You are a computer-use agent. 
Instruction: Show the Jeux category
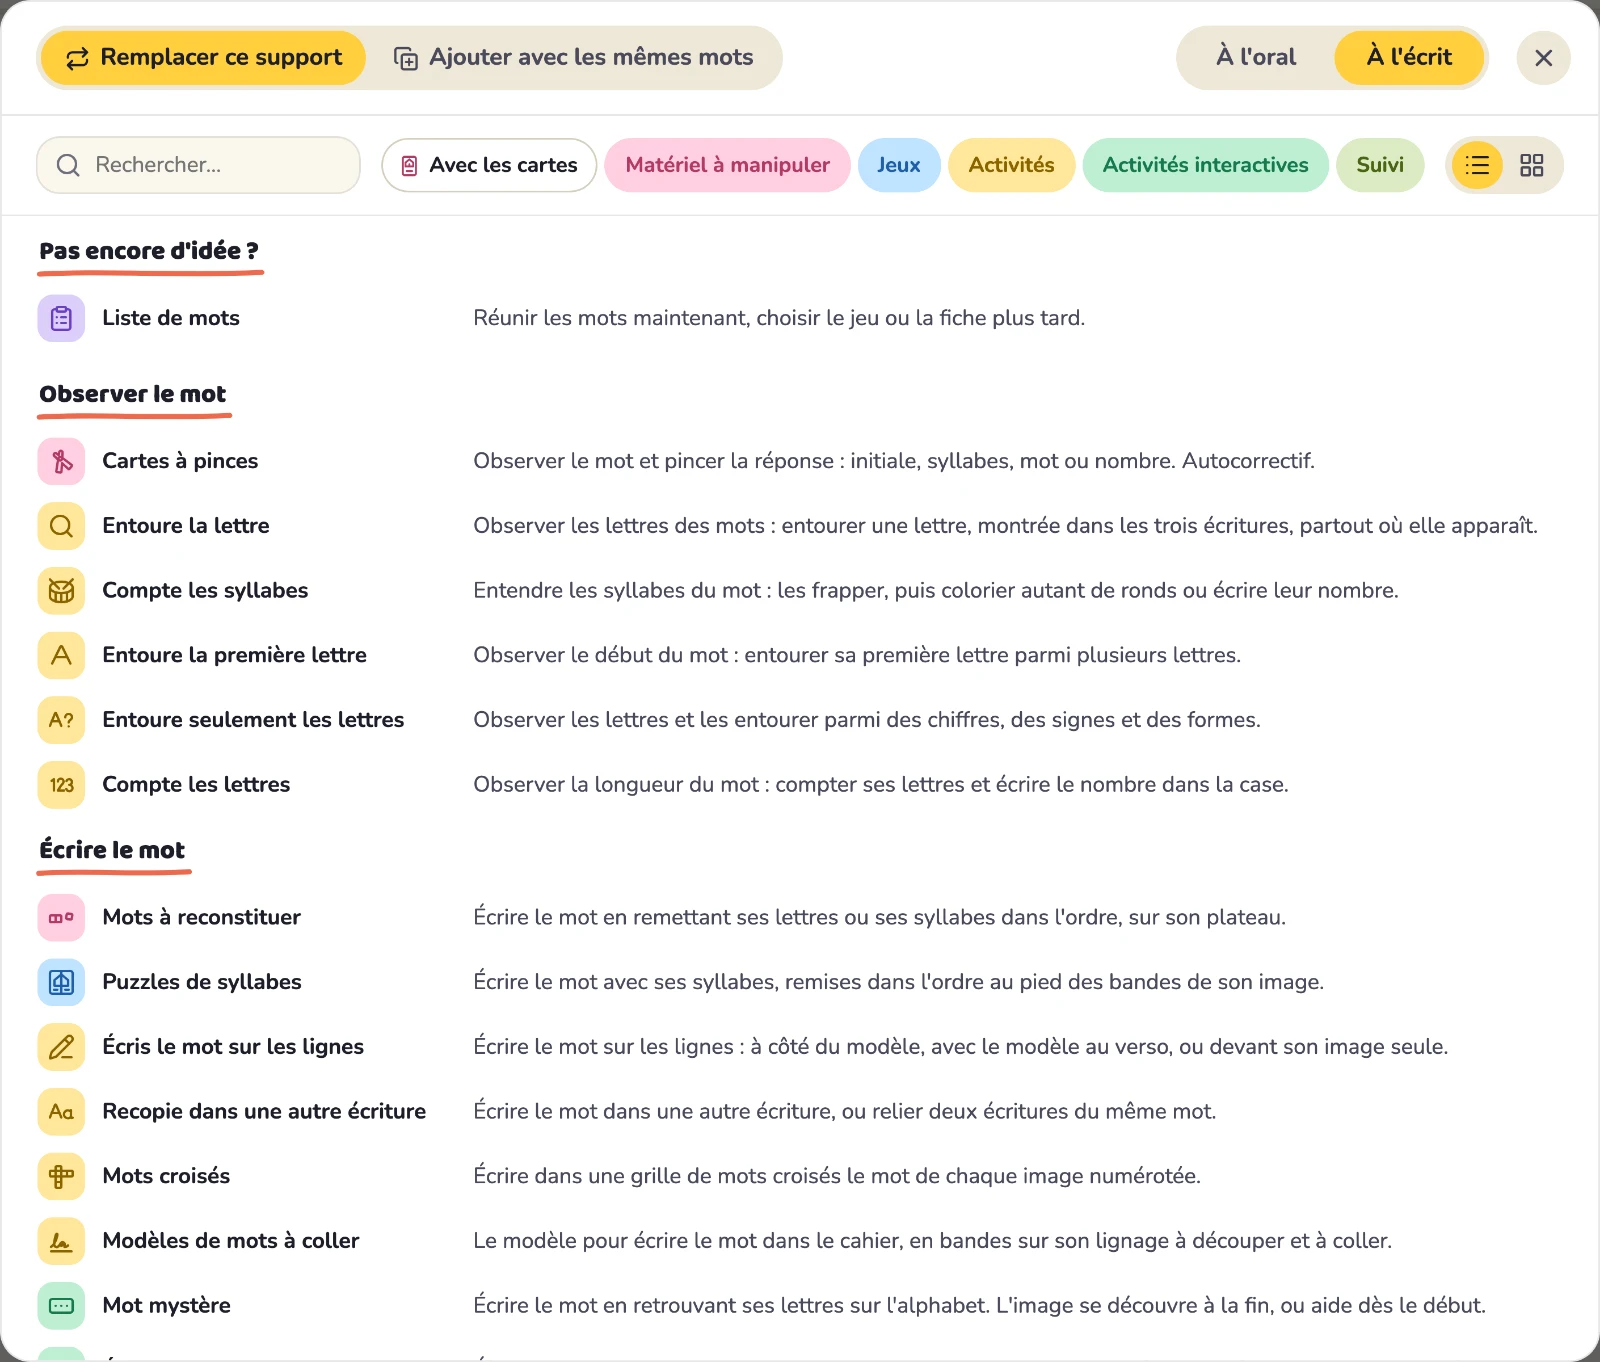tap(899, 165)
